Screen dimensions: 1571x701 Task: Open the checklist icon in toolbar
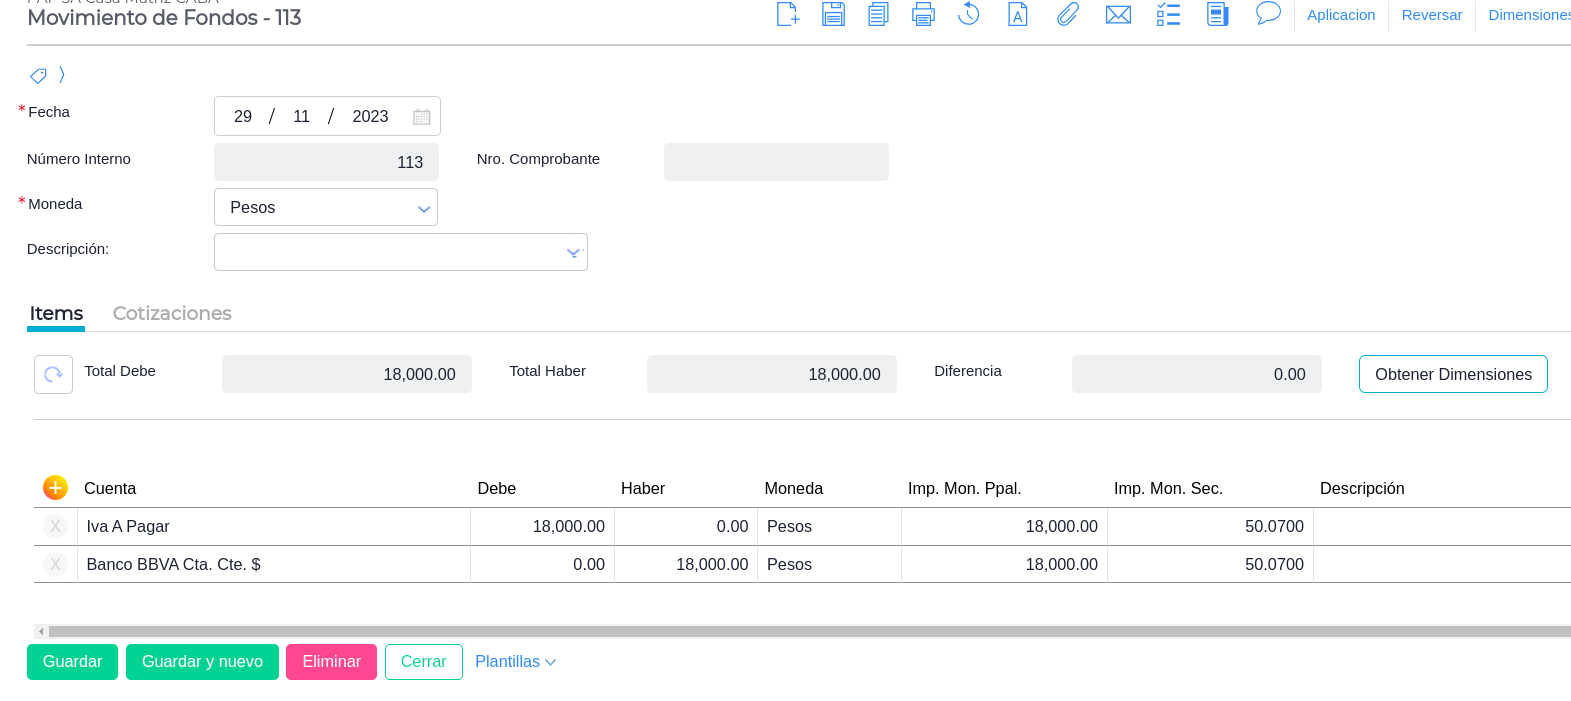[1168, 14]
